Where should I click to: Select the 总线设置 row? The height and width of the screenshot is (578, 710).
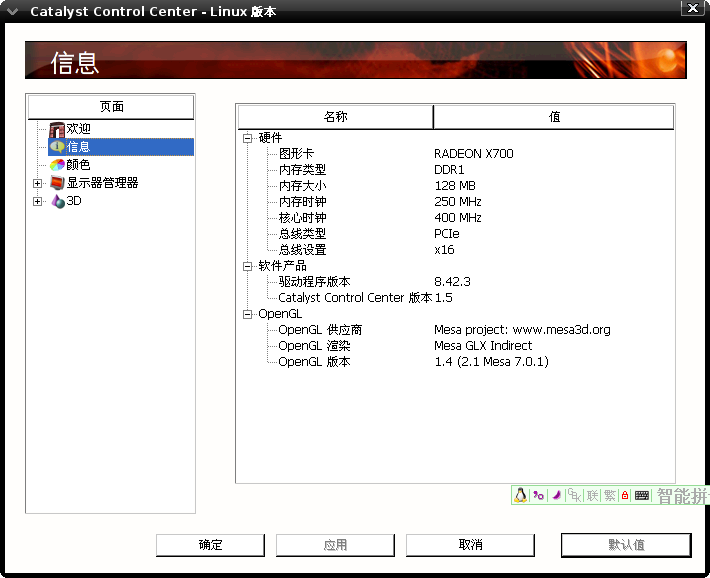click(x=458, y=250)
